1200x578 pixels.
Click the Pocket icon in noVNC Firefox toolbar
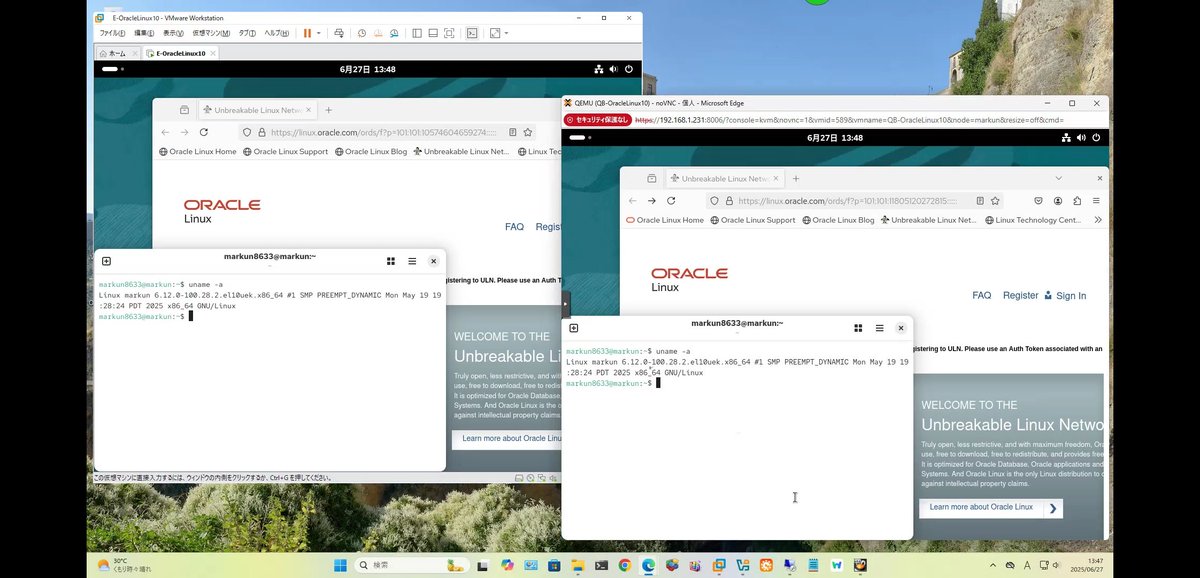[1038, 200]
